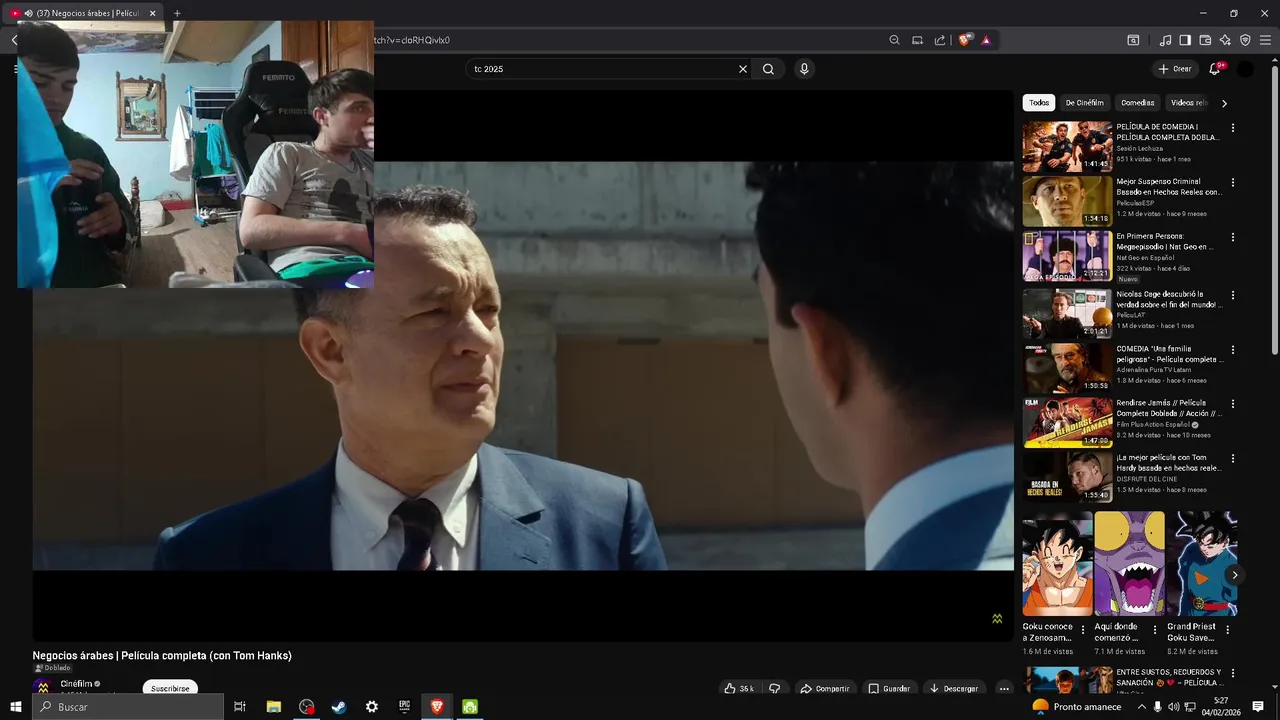Click the zoom magnifier icon in address bar
The image size is (1280, 720).
coord(895,40)
